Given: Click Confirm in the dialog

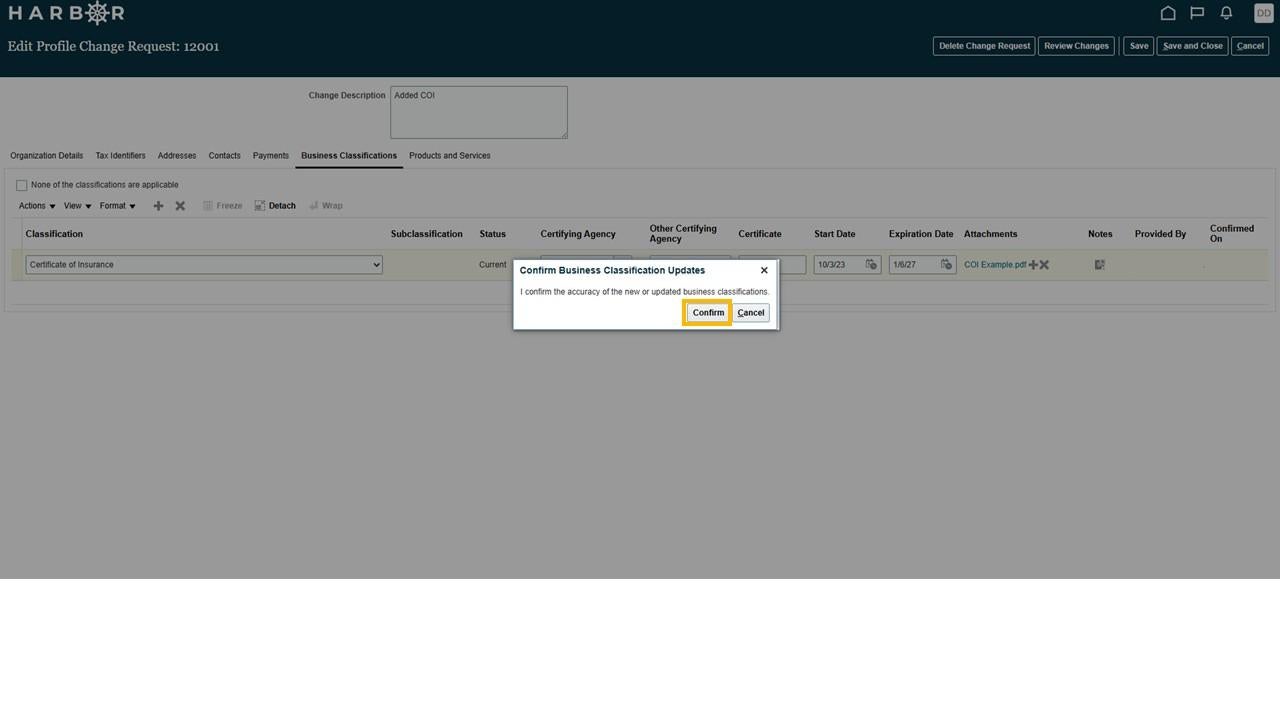Looking at the screenshot, I should tap(708, 313).
